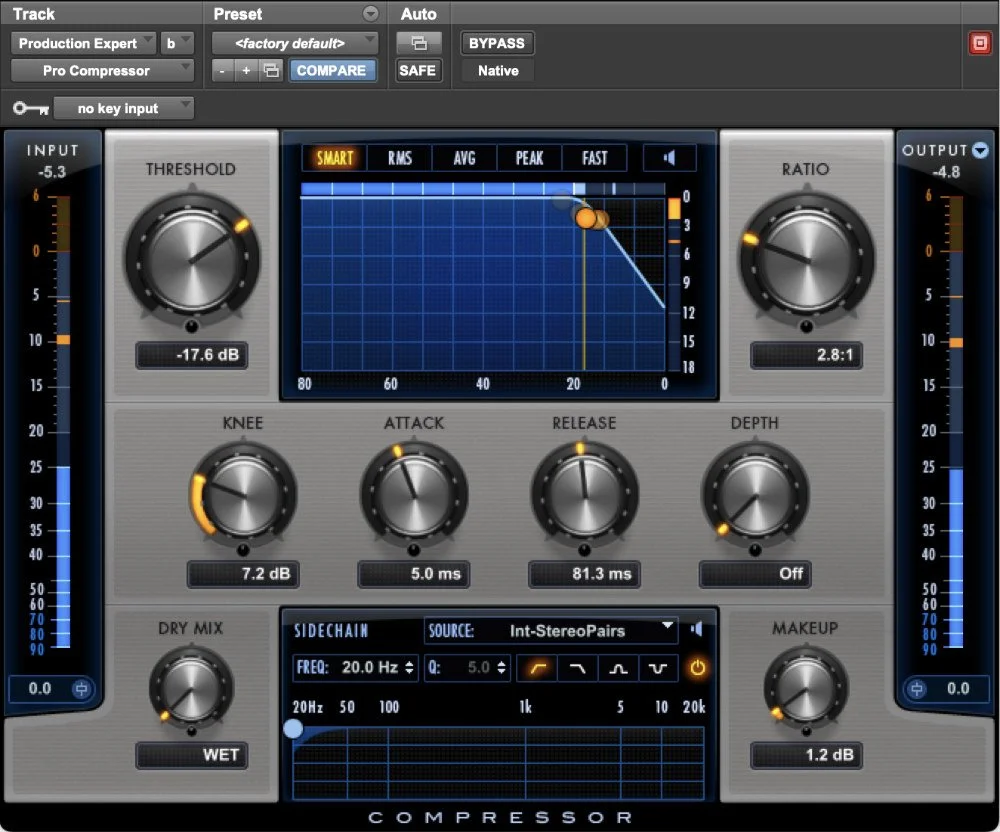The height and width of the screenshot is (832, 1000).
Task: Click the dry mix value field WET
Action: [191, 755]
